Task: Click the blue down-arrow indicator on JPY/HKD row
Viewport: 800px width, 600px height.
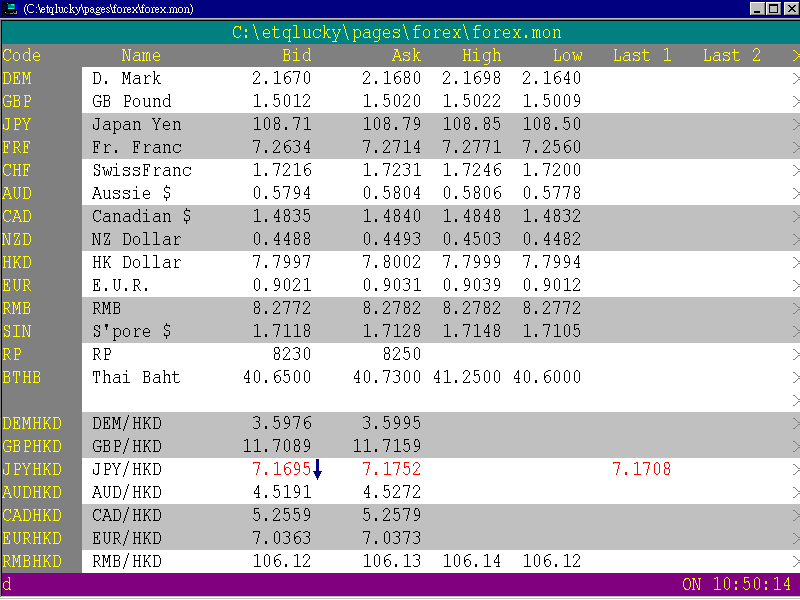Action: click(318, 469)
